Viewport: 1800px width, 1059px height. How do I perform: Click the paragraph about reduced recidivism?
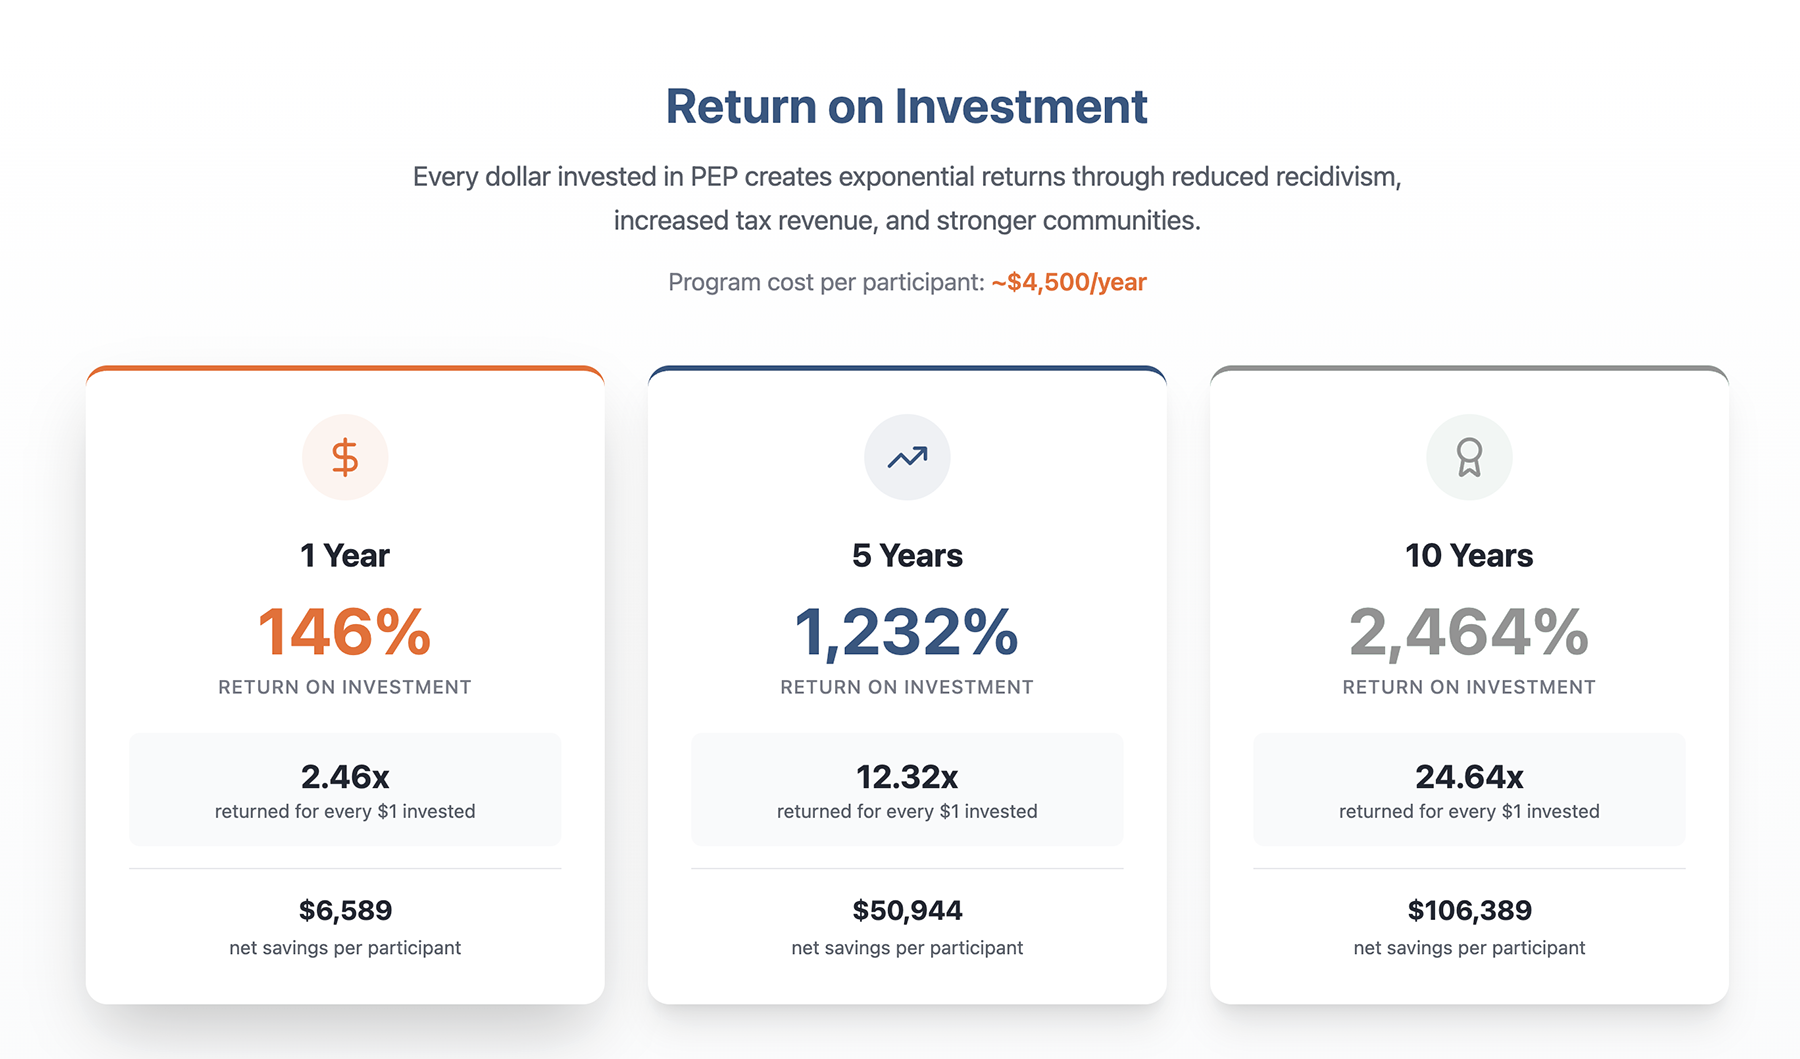point(906,198)
